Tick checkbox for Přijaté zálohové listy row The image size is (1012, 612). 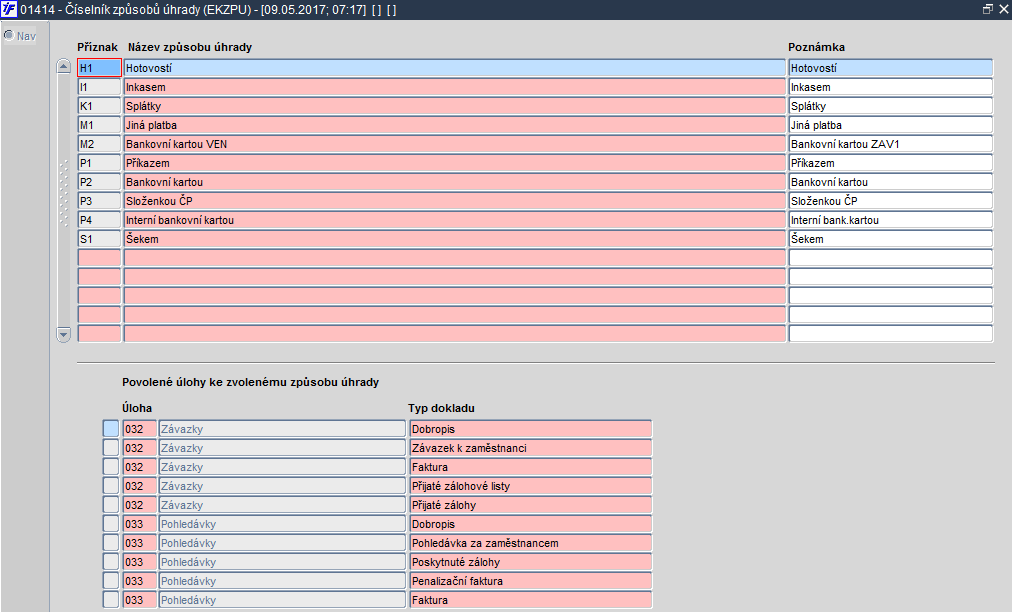[x=111, y=485]
